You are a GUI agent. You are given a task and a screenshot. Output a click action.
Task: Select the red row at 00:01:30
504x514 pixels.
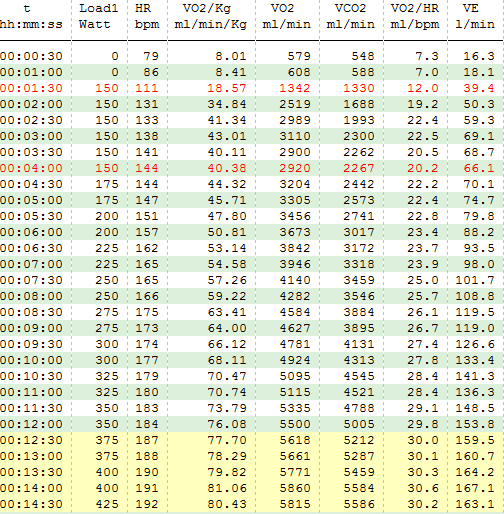252,88
